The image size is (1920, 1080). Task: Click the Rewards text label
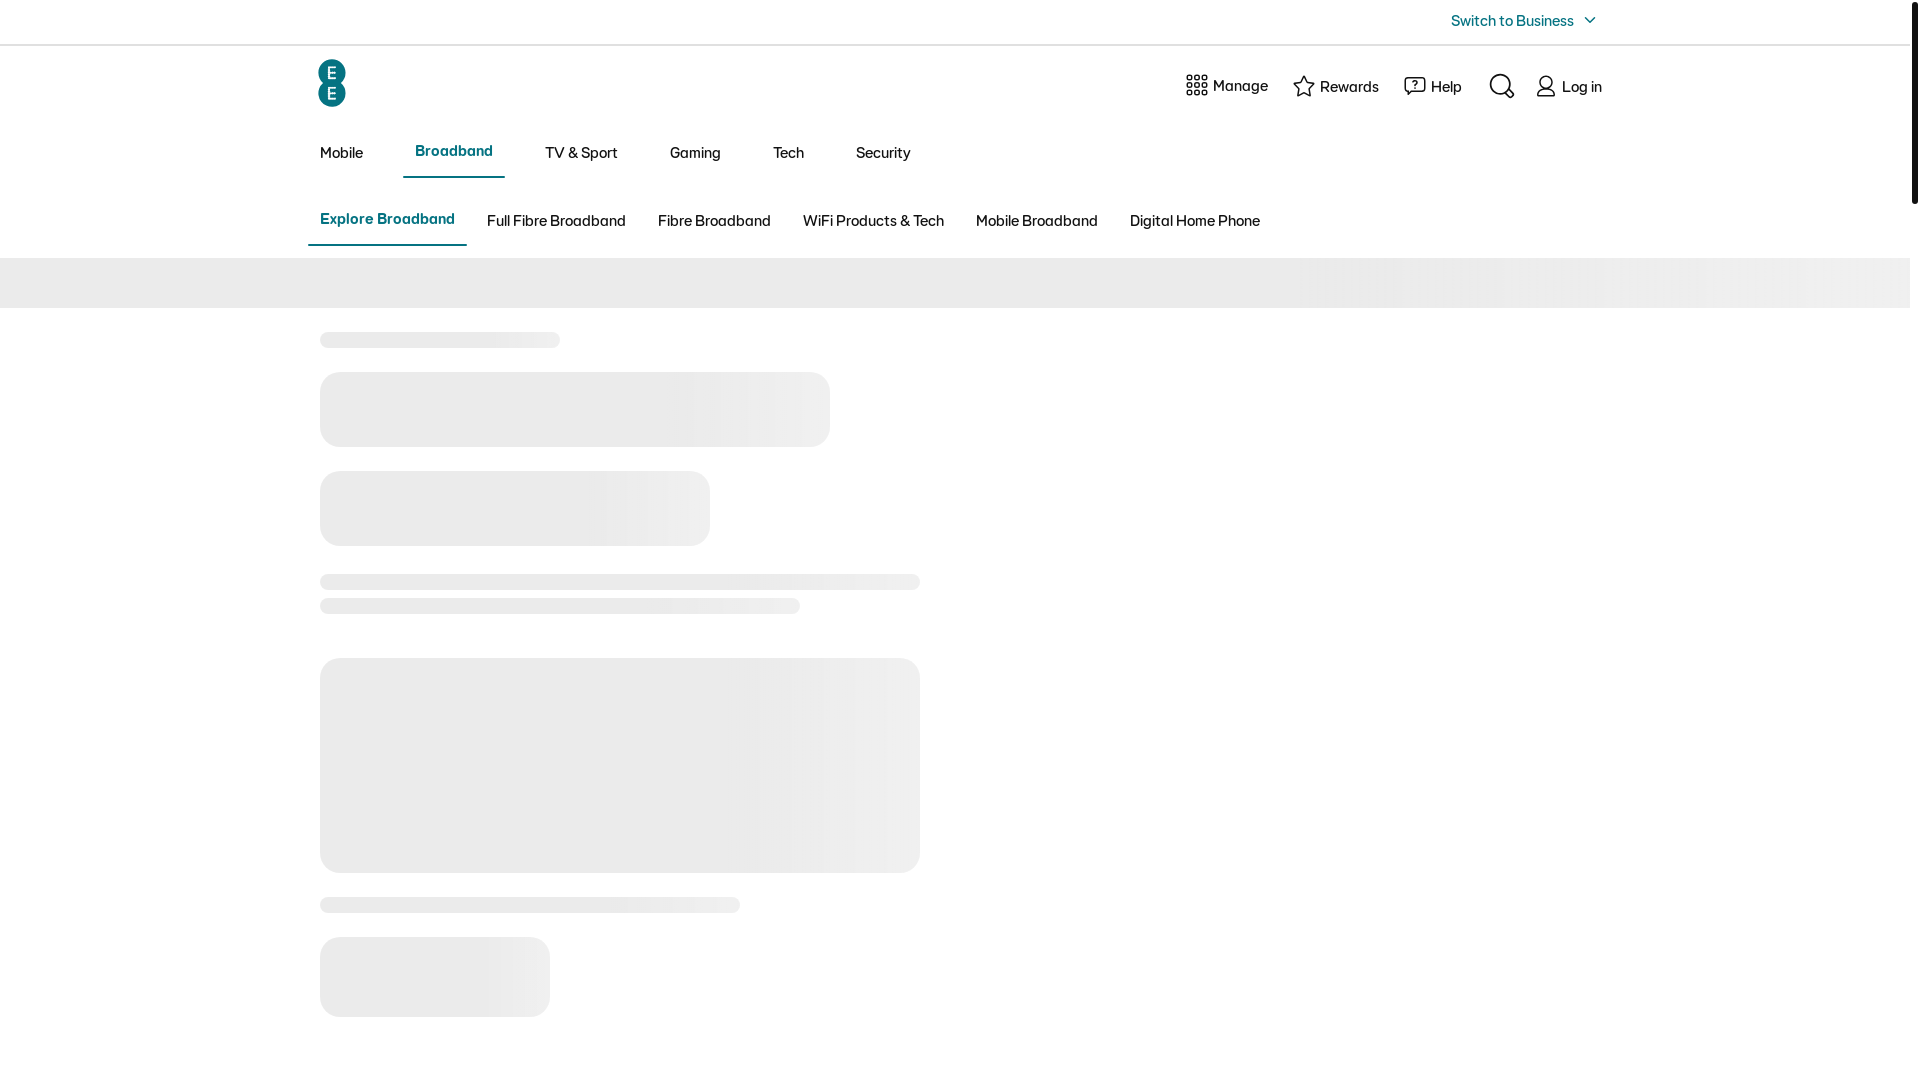1349,87
